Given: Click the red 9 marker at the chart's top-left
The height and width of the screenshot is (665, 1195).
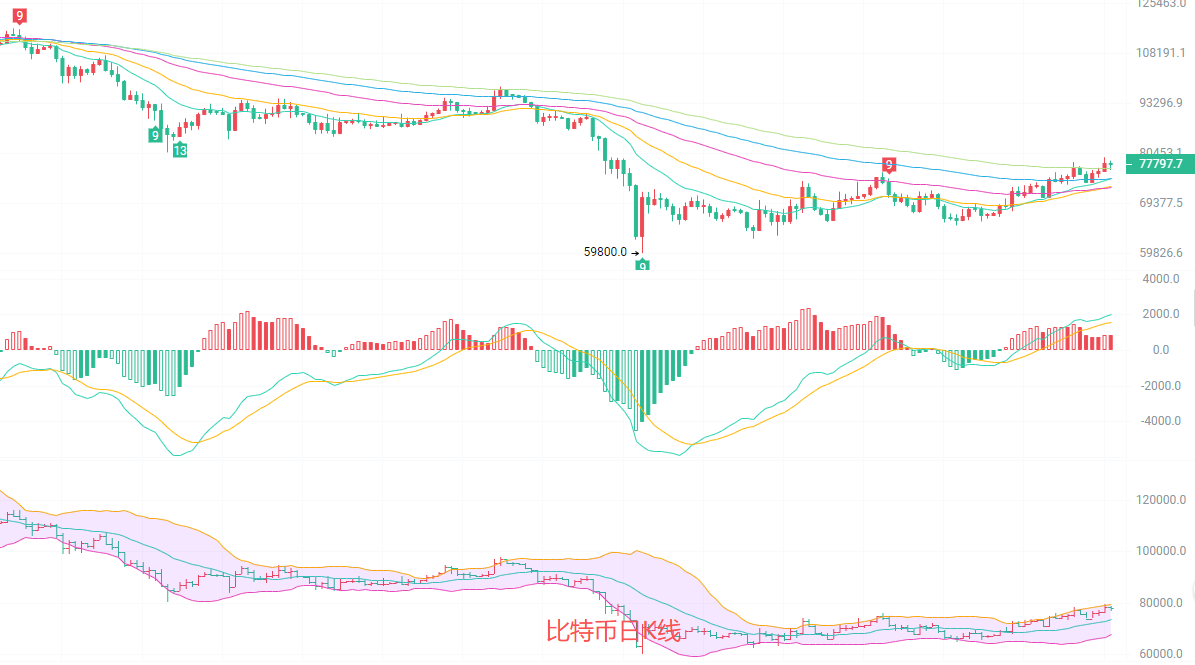Looking at the screenshot, I should tap(20, 15).
